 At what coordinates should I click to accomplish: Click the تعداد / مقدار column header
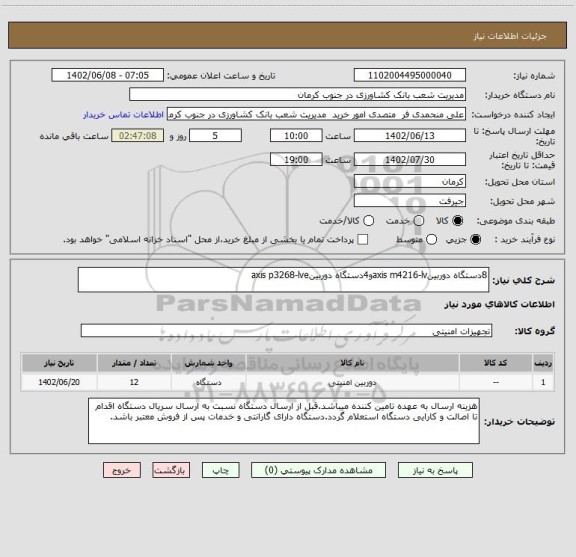coord(134,363)
